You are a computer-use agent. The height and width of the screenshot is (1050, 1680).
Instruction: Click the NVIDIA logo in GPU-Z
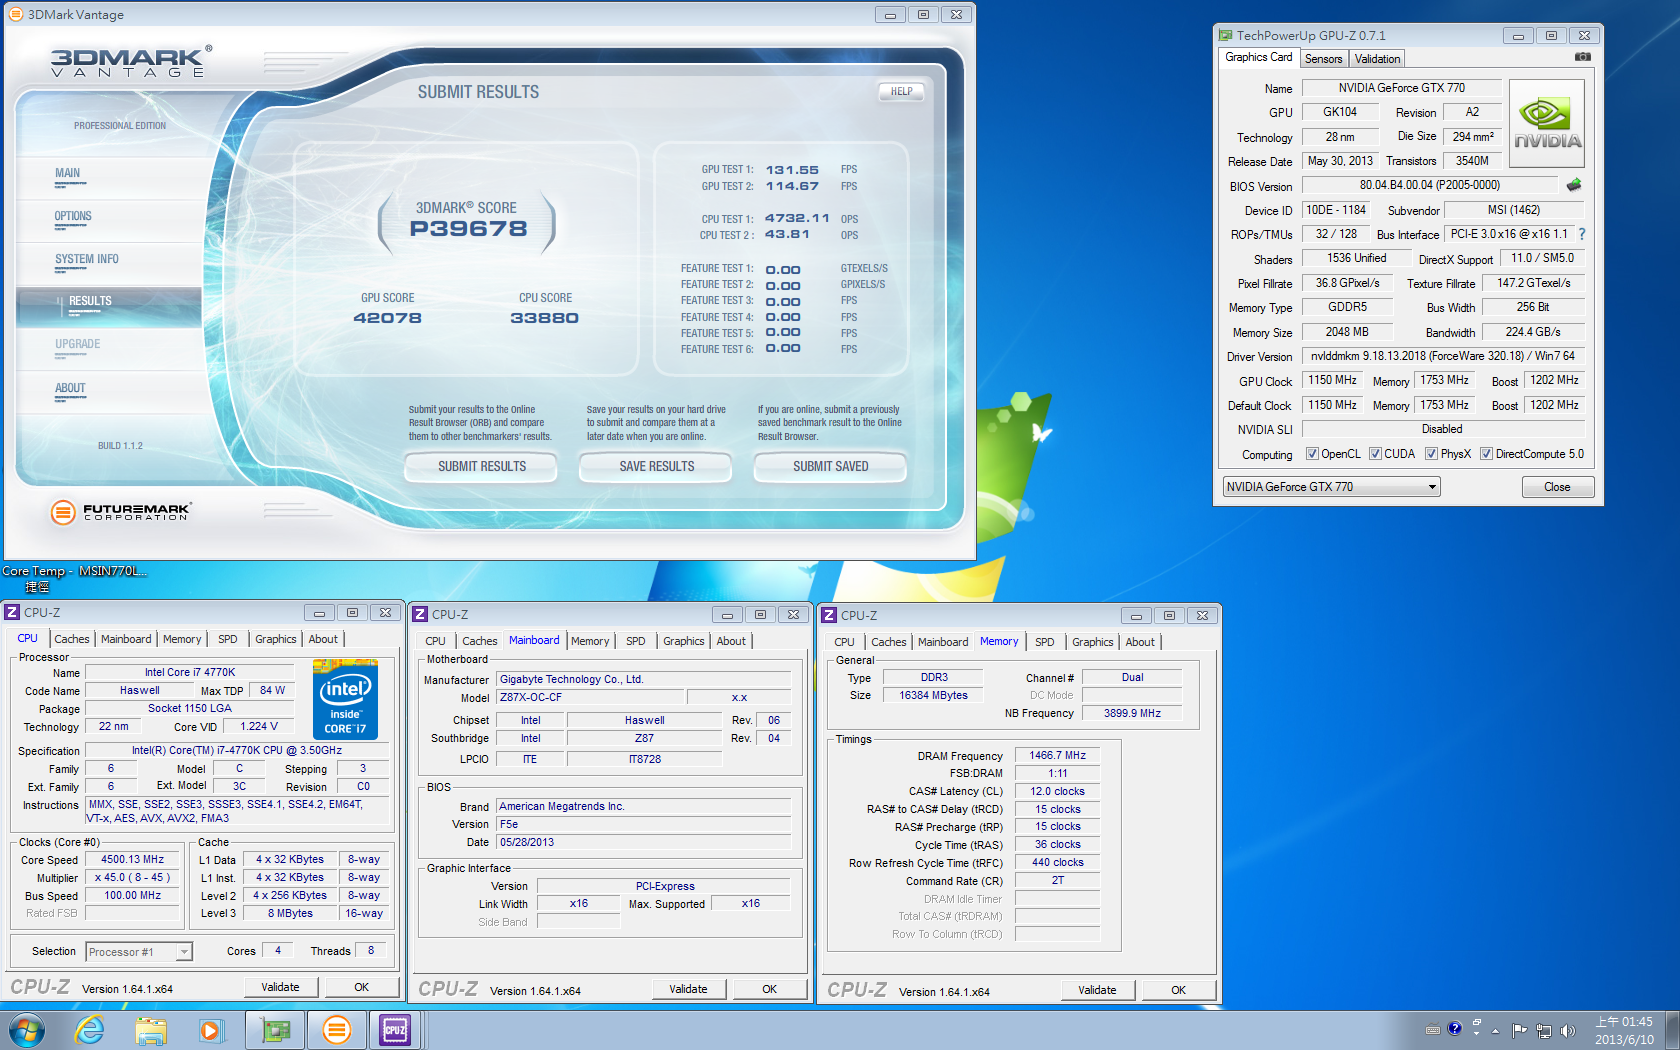(x=1547, y=124)
